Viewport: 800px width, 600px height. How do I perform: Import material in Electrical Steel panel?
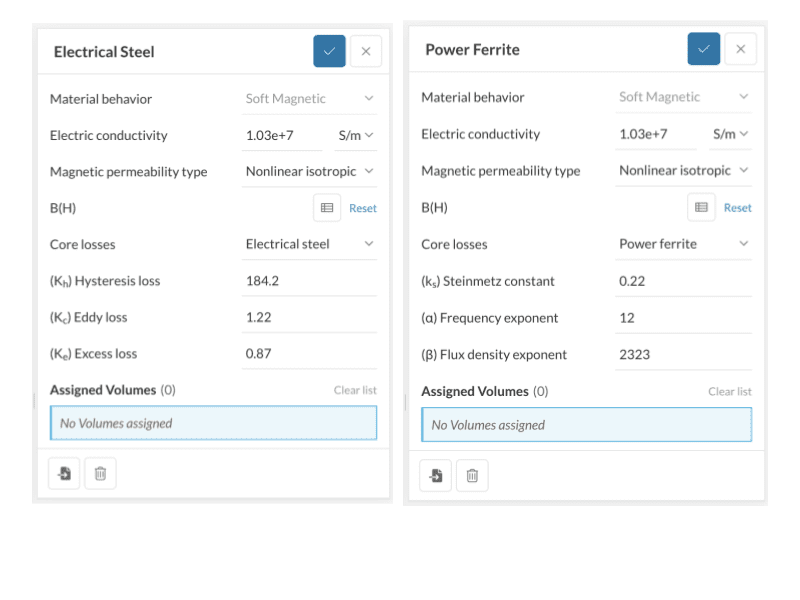(x=64, y=474)
